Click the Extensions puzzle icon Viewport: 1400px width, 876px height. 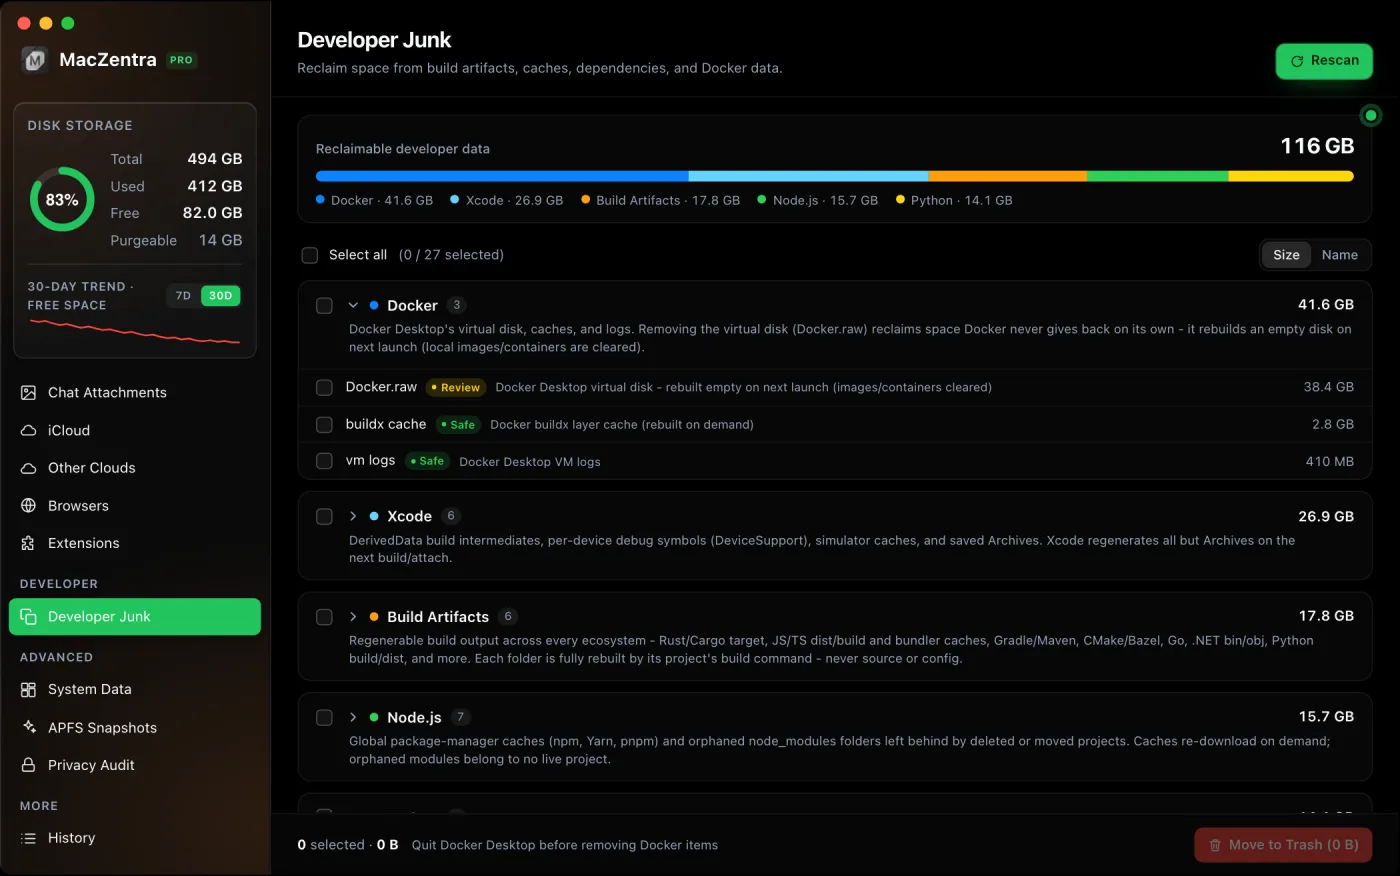29,544
